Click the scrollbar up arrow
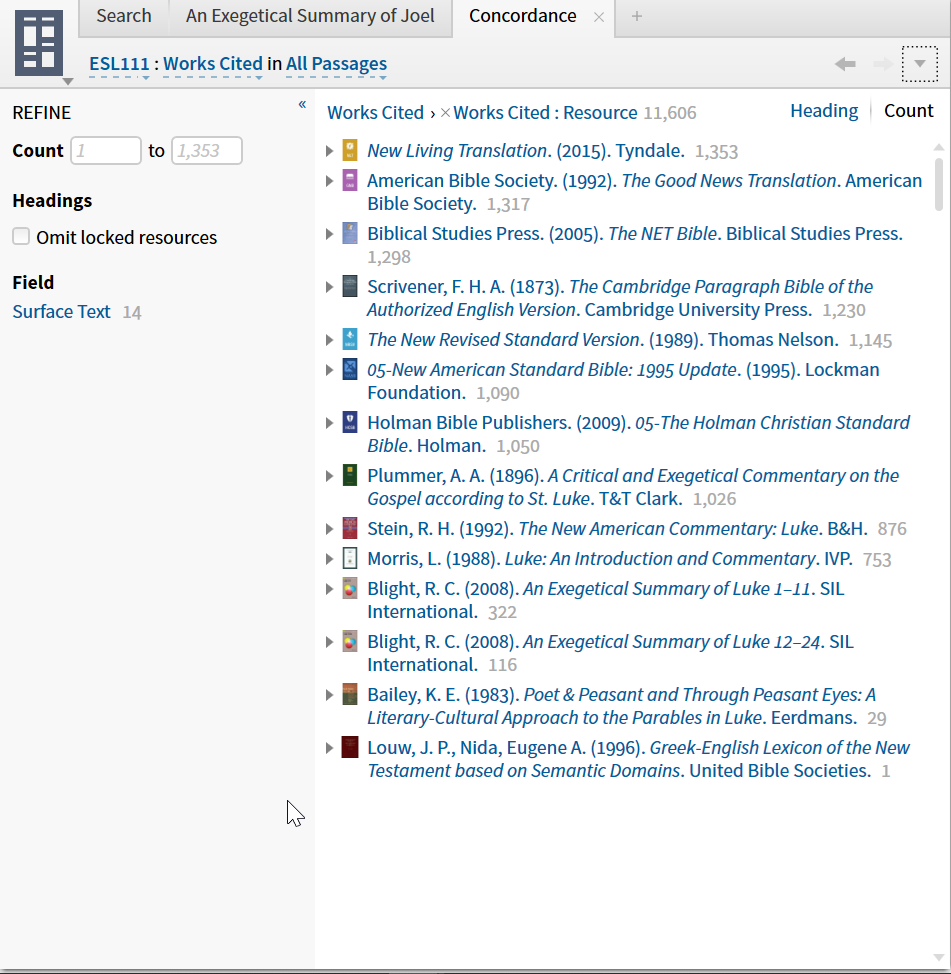The image size is (951, 974). [x=939, y=147]
